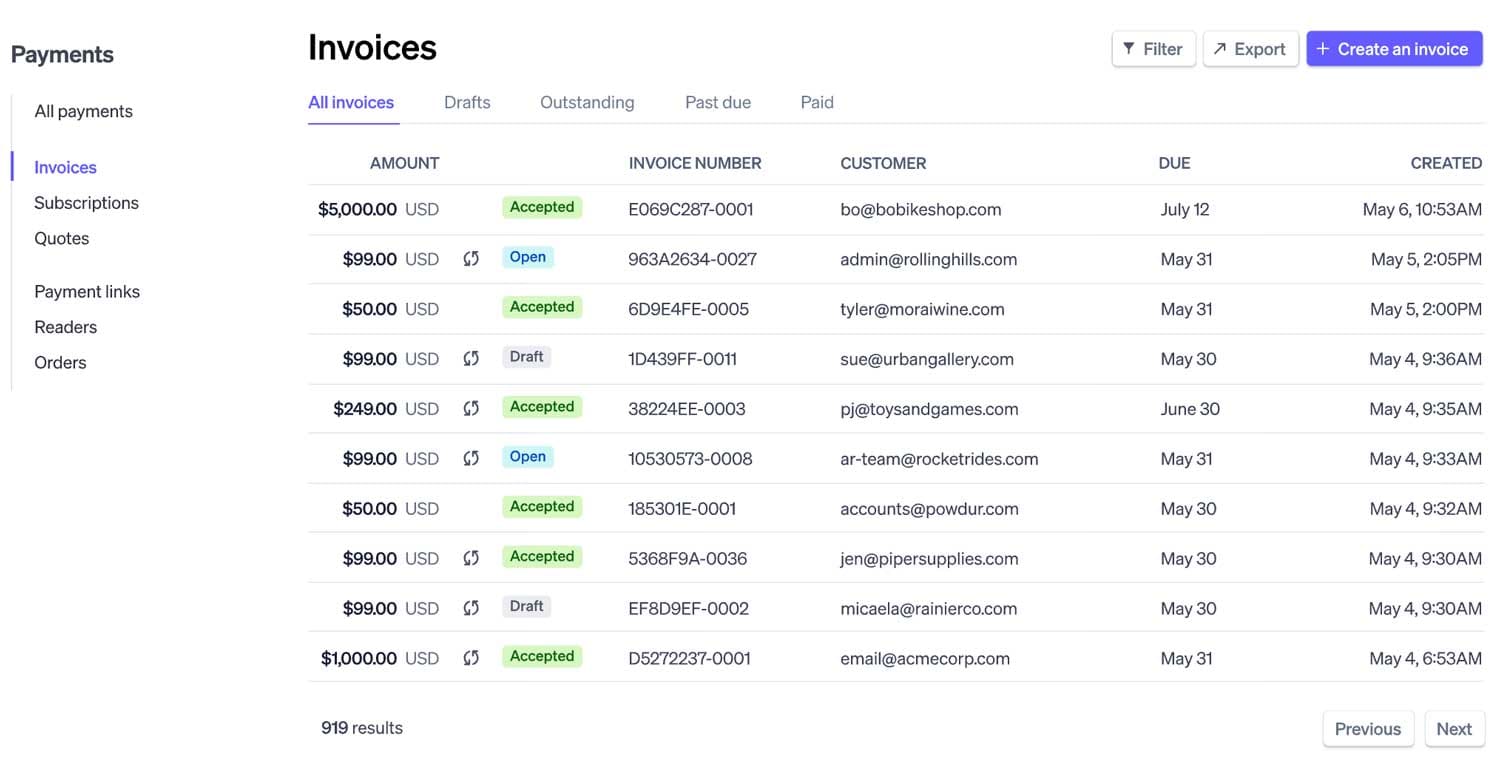Open Subscriptions in the sidebar
Screen dimensions: 1500x763
(86, 203)
